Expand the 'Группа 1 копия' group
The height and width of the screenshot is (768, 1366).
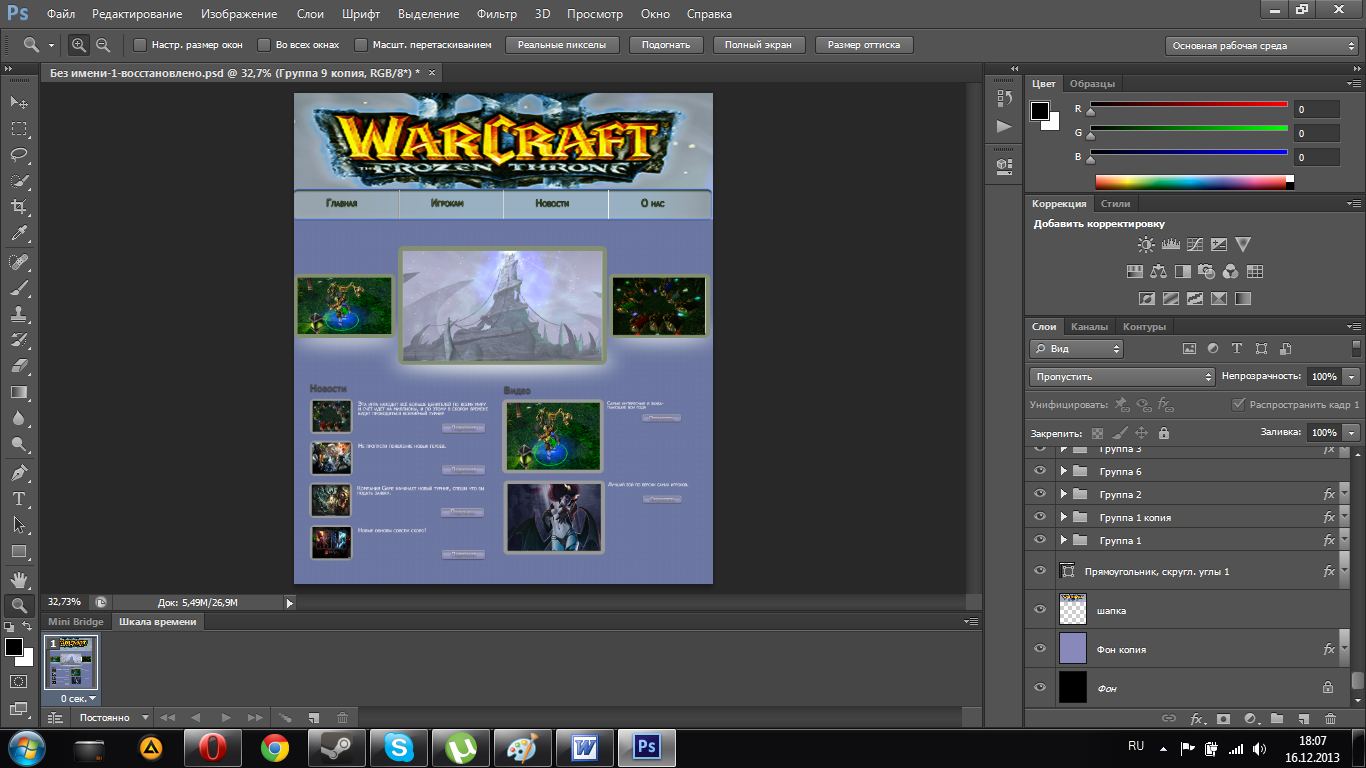[1064, 517]
